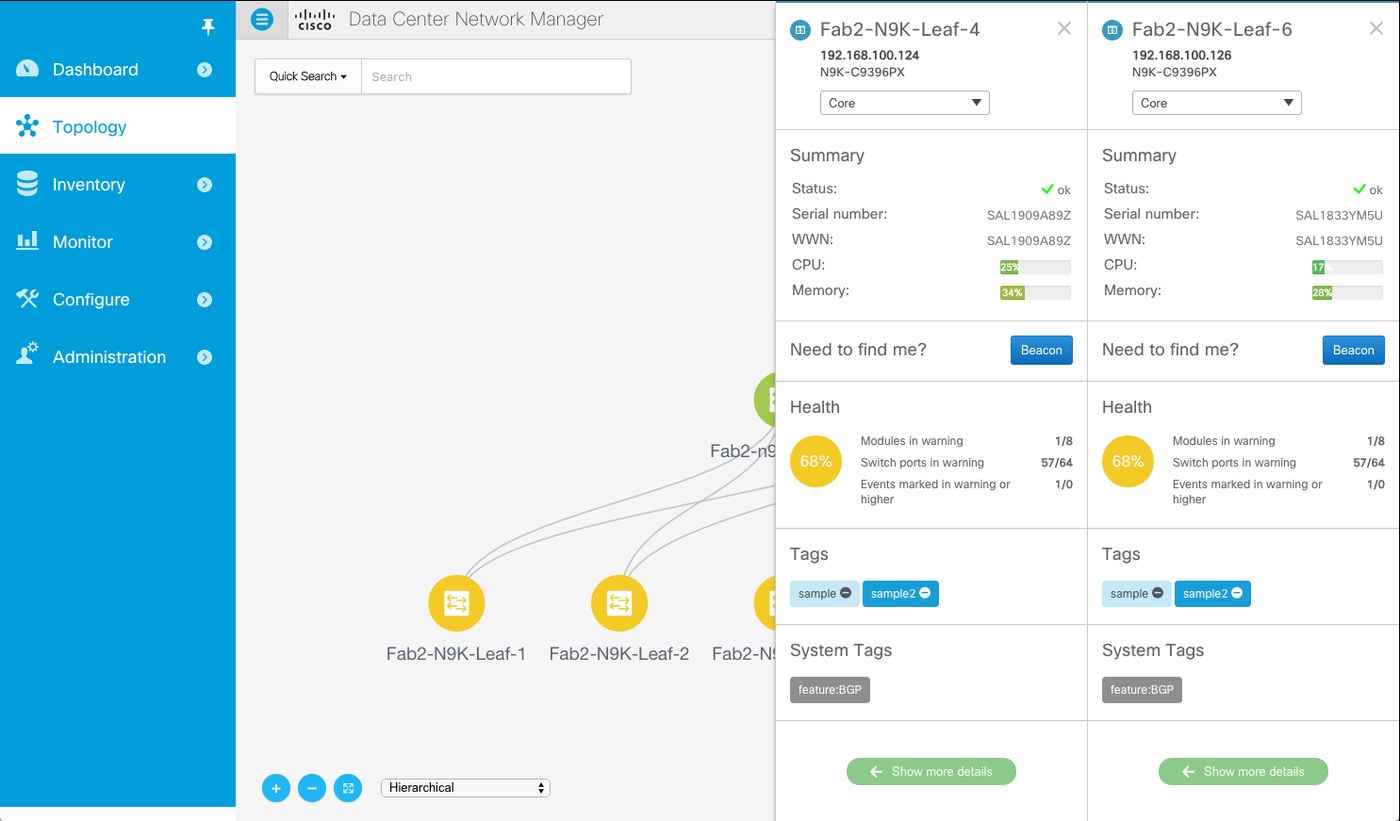Open the Core role dropdown for Leaf-6

click(x=1217, y=103)
